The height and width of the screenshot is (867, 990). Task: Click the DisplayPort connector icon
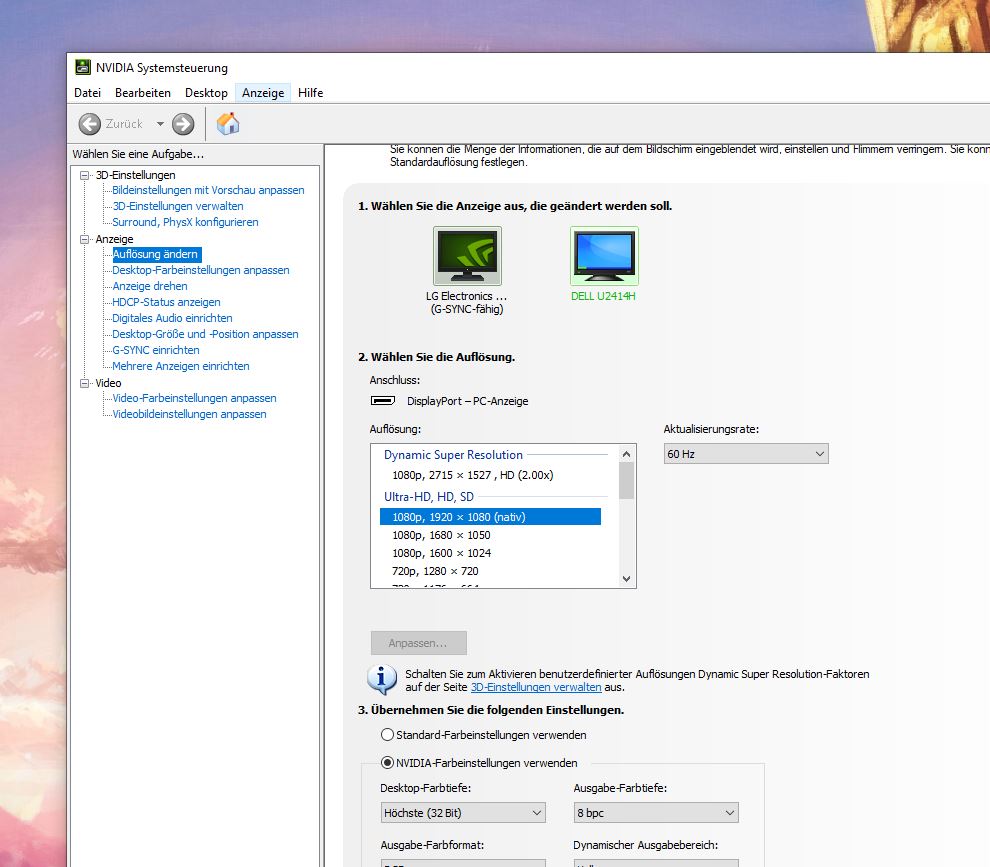click(x=383, y=400)
